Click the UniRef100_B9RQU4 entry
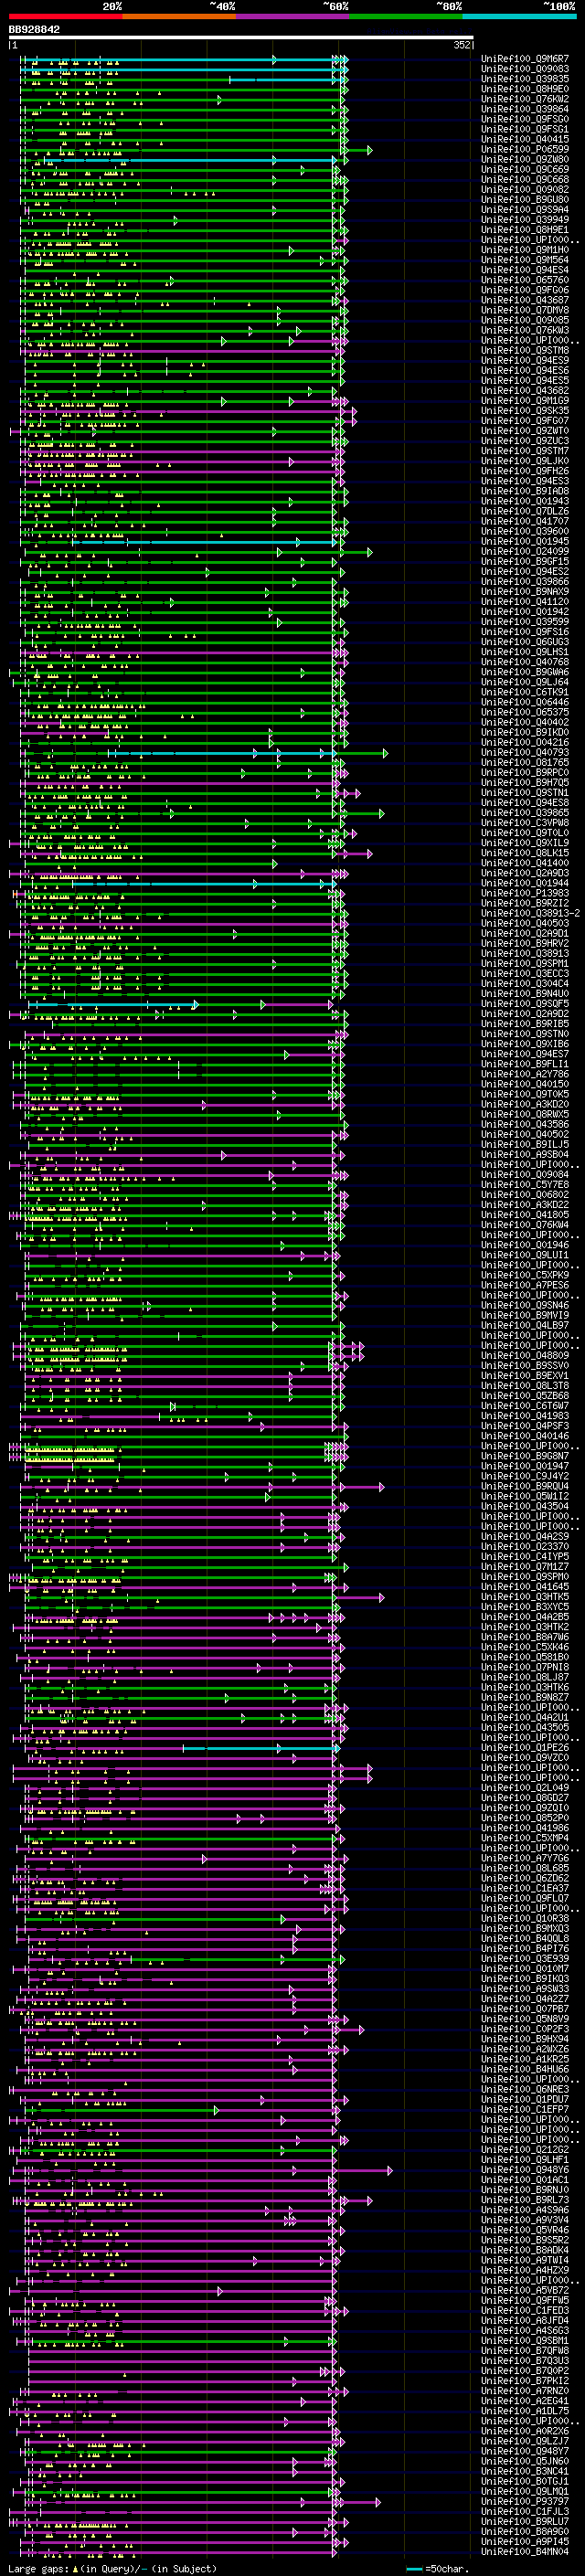The height and width of the screenshot is (2576, 585). point(525,1486)
